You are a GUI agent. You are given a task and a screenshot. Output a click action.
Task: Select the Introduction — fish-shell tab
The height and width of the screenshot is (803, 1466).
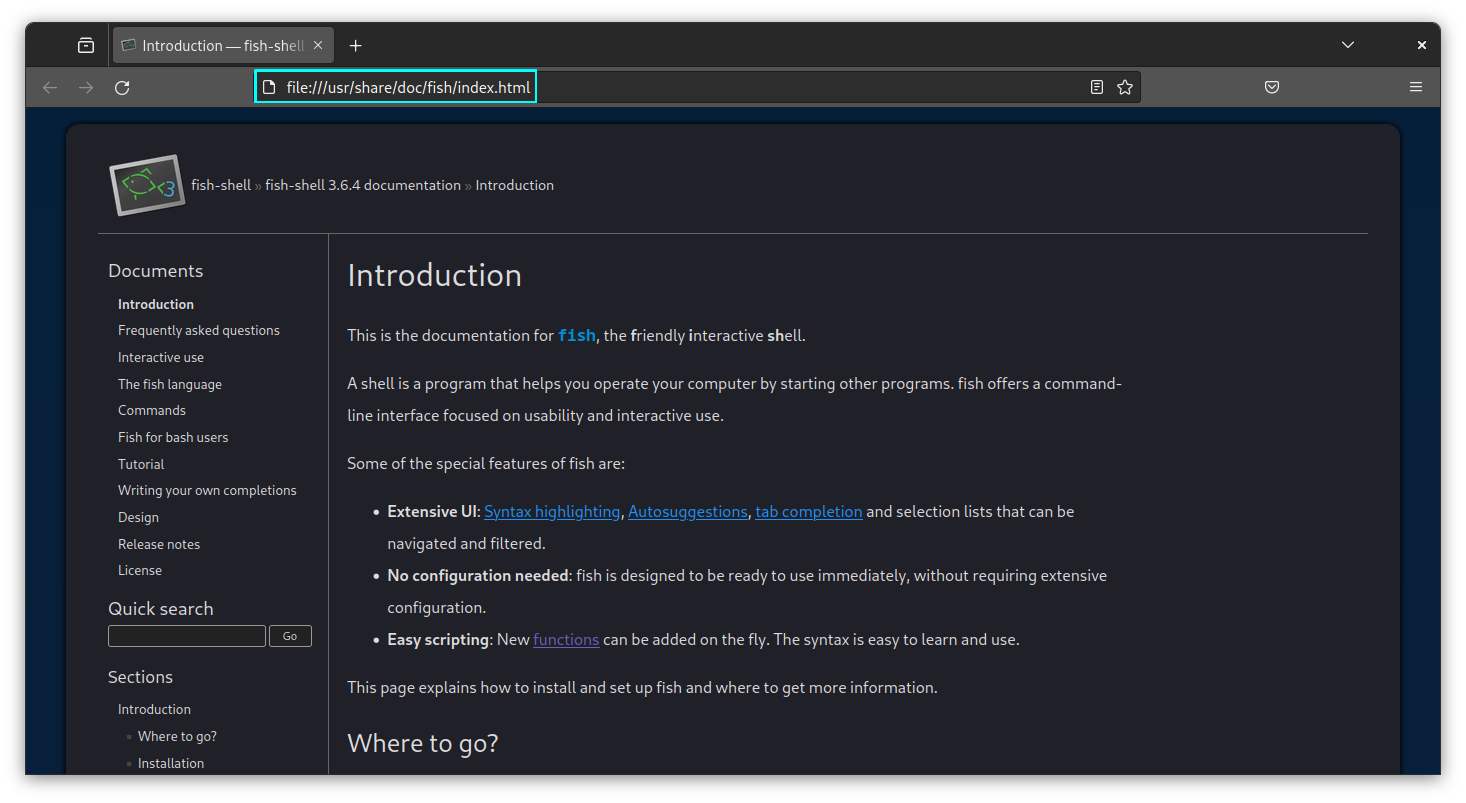(215, 46)
